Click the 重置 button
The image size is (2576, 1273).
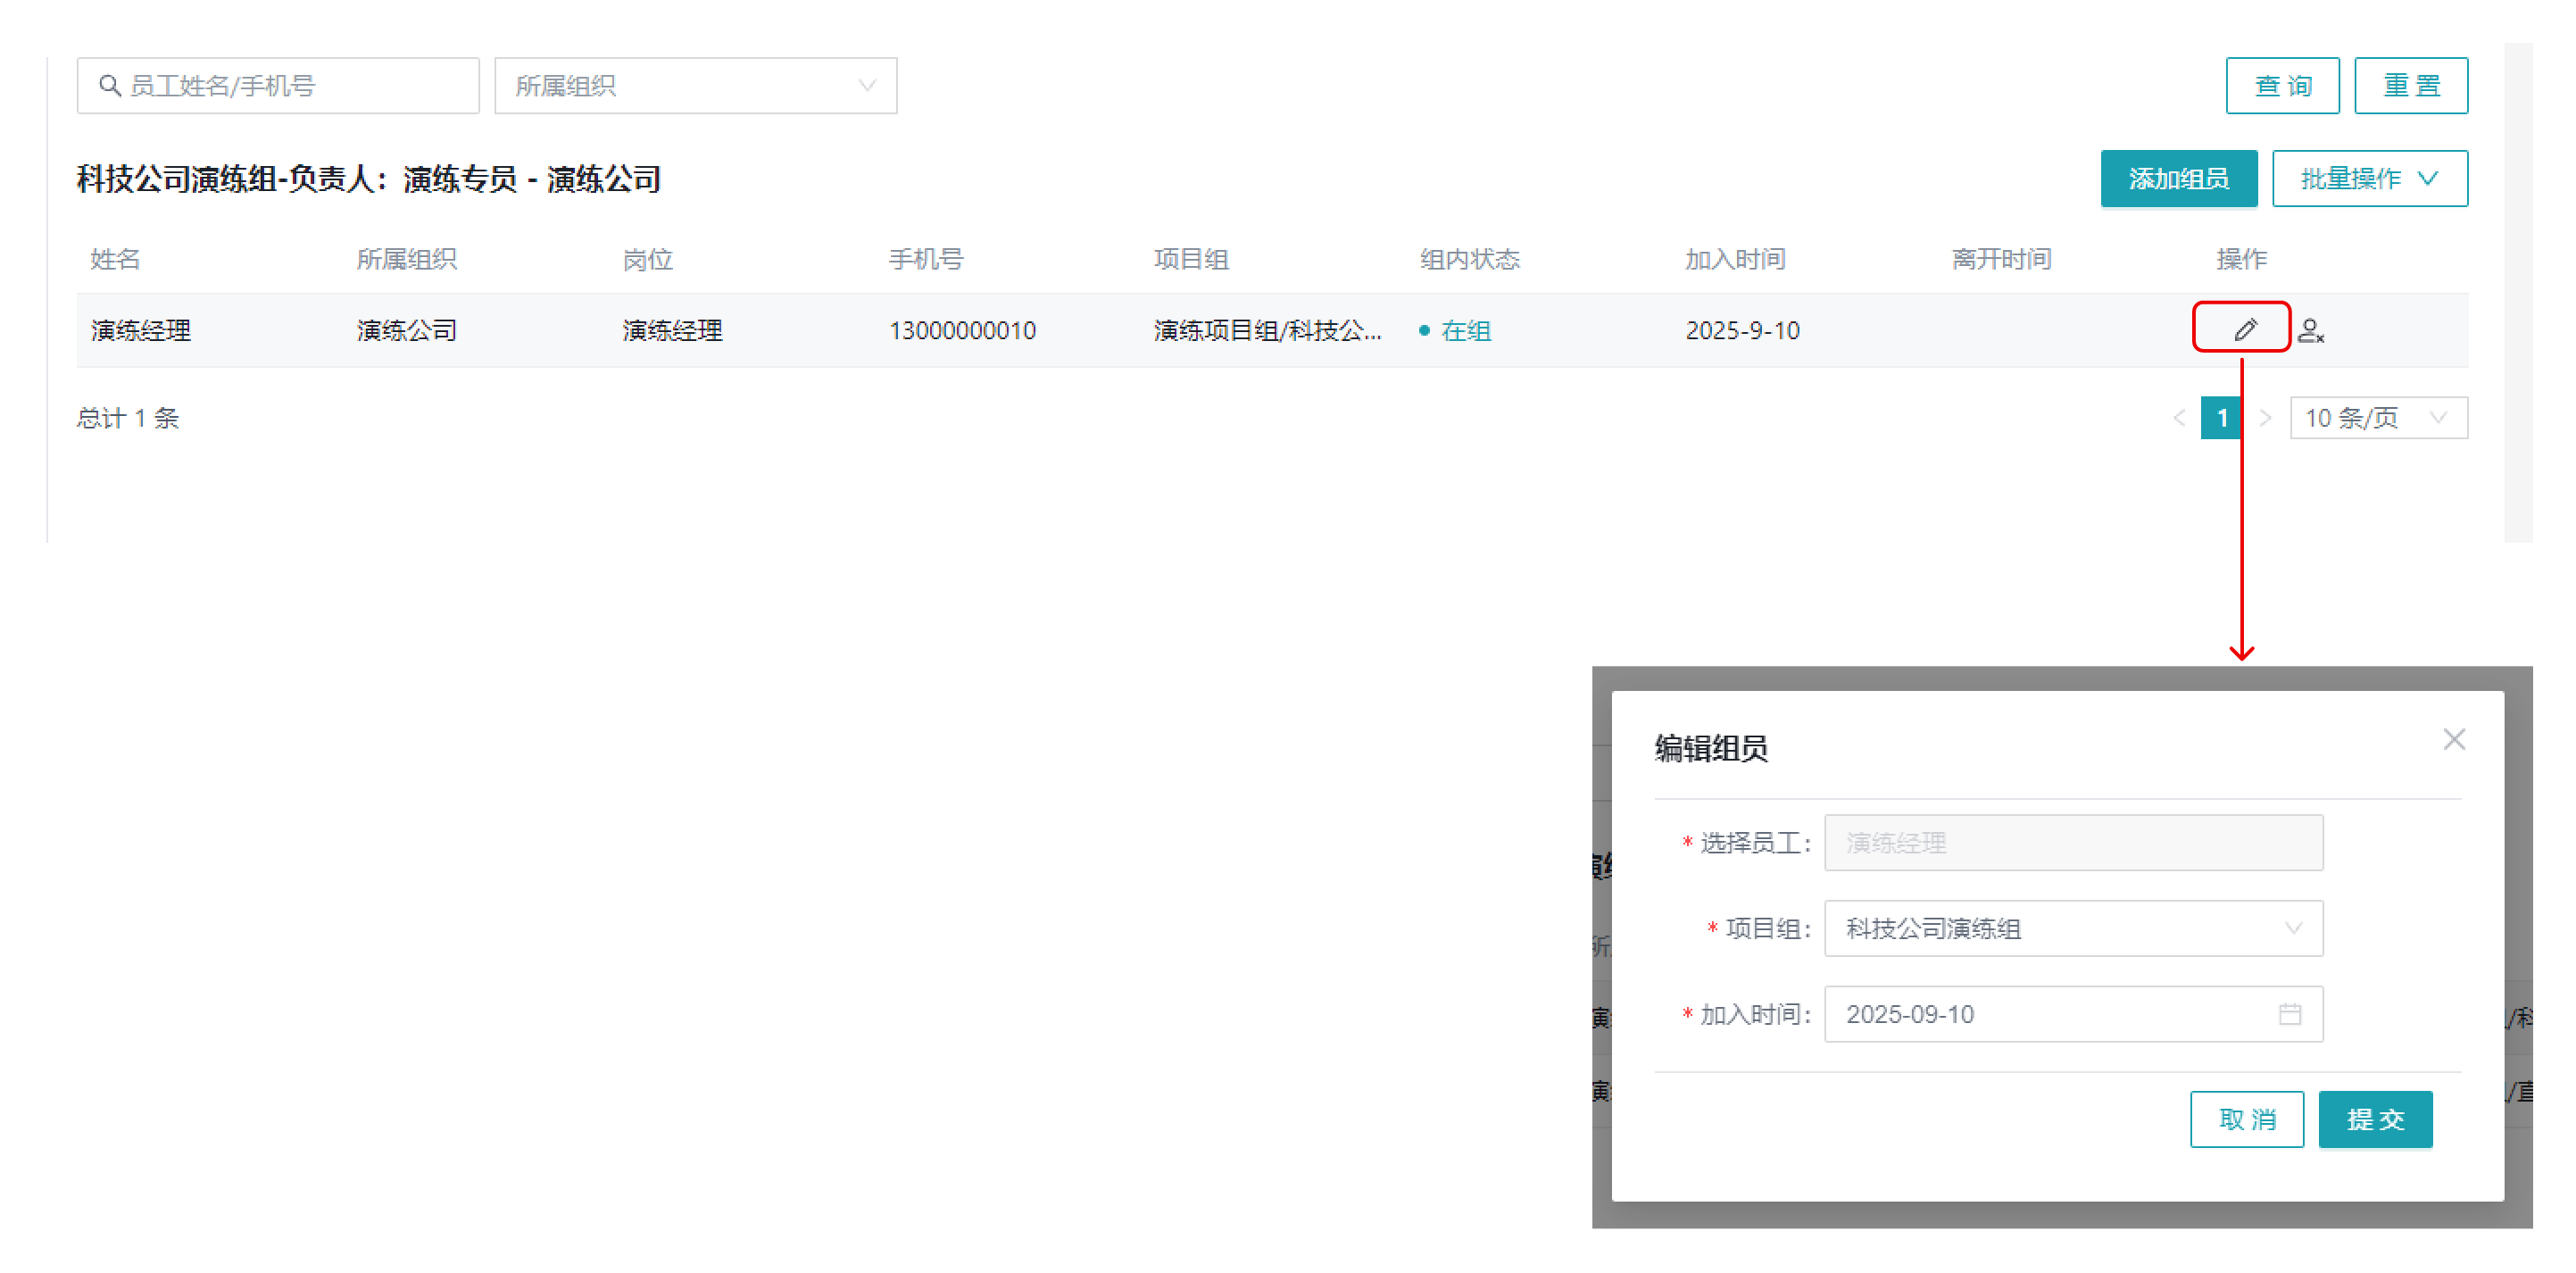point(2410,86)
